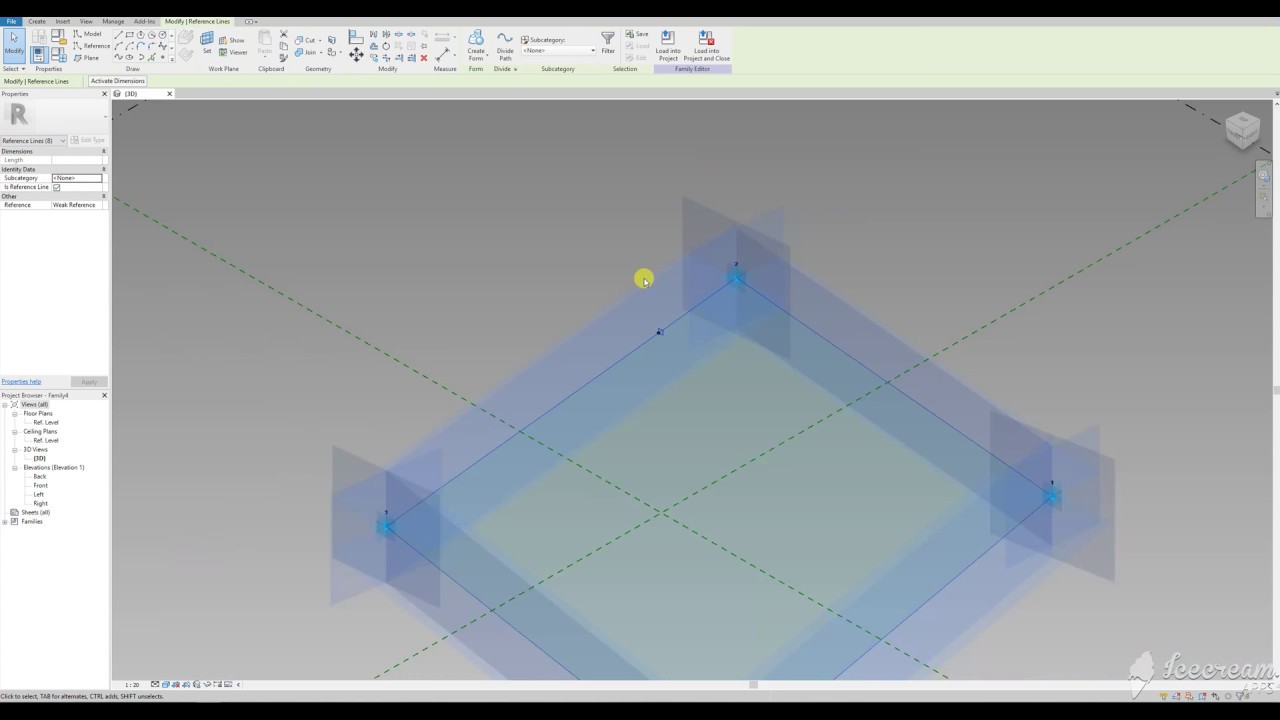
Task: Click the Filter selection icon
Action: (608, 42)
